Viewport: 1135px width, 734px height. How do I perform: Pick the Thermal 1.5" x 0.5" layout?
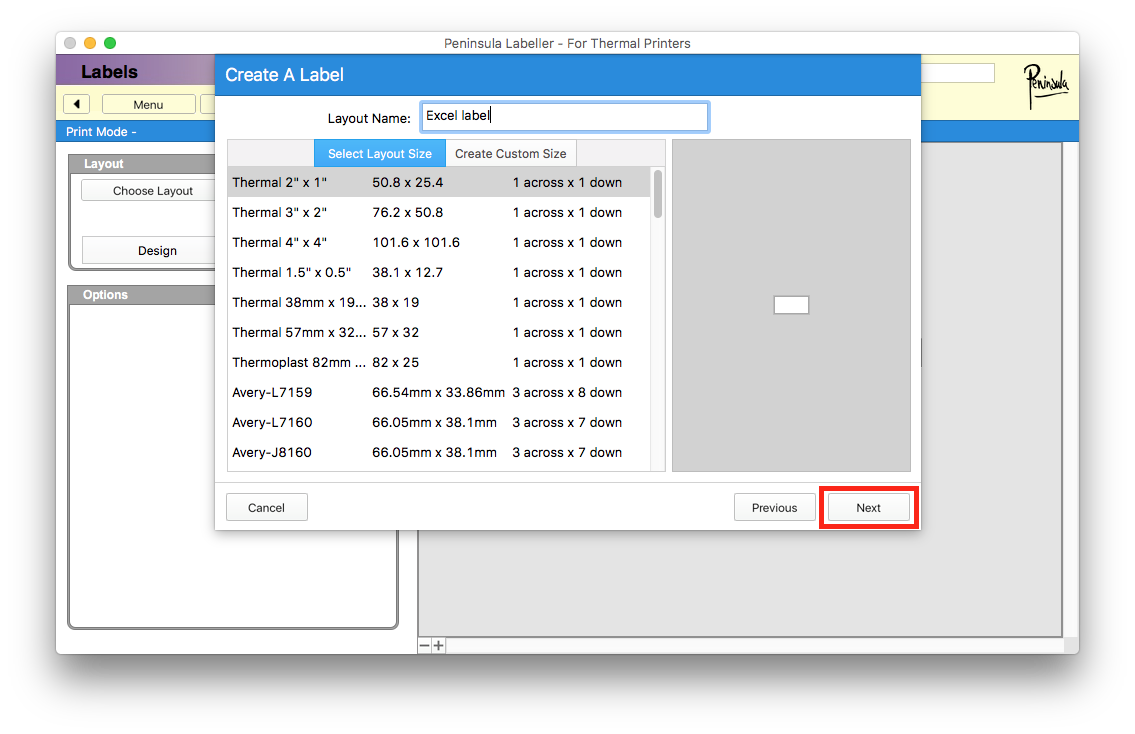point(439,272)
